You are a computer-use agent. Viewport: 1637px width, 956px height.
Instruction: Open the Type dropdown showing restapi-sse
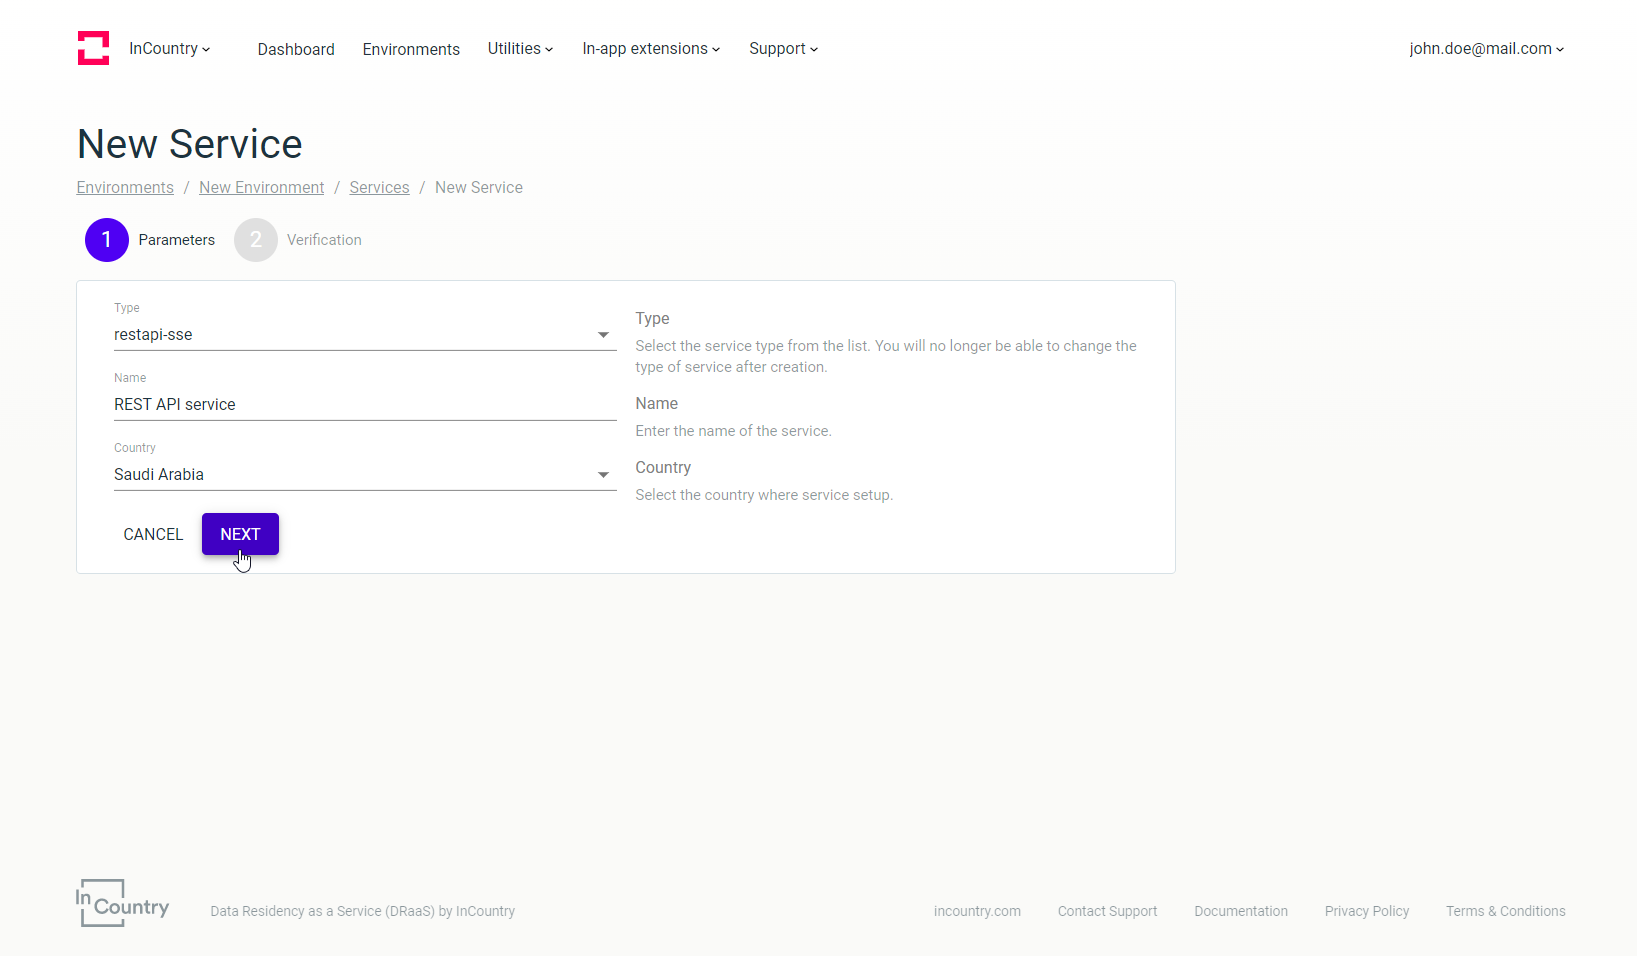[363, 335]
